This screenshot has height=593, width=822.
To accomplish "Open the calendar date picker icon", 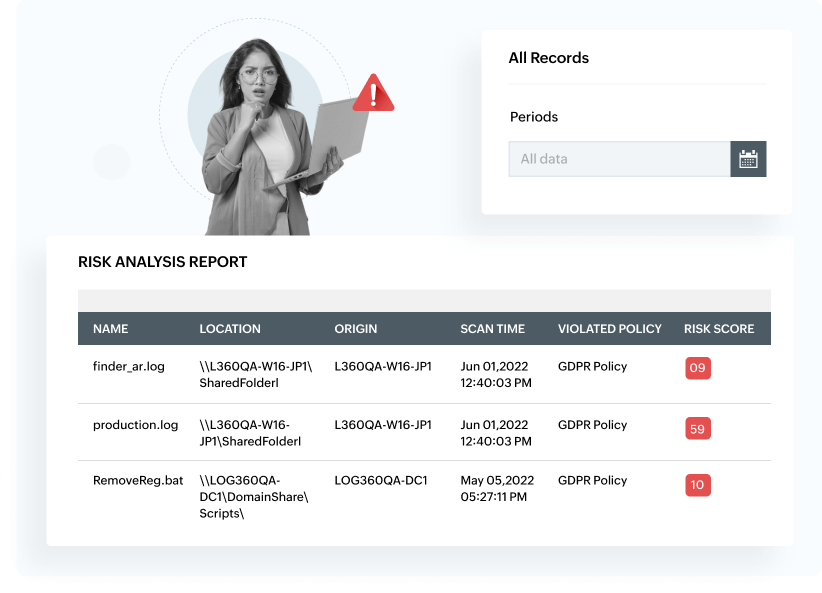I will (749, 158).
